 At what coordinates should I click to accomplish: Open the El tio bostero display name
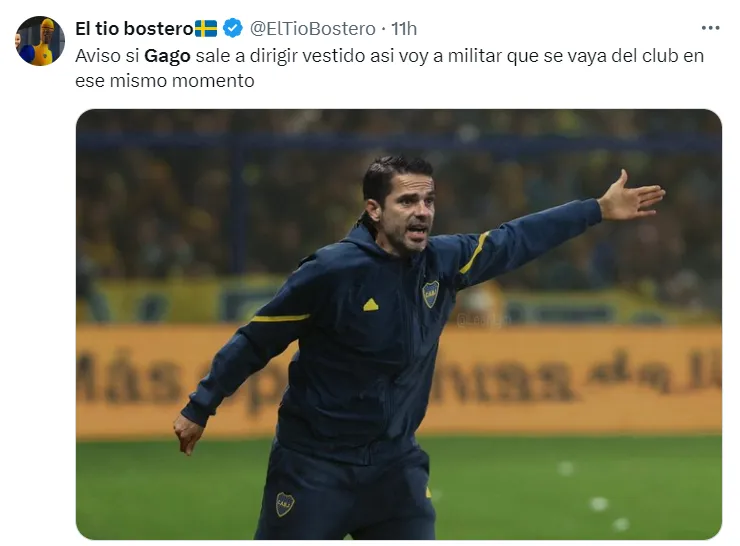135,28
